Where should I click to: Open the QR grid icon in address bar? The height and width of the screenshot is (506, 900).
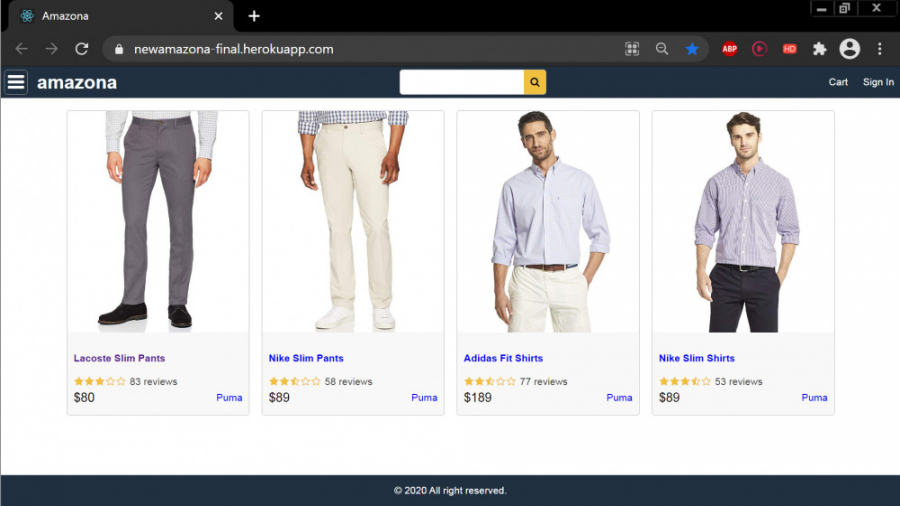pos(632,49)
